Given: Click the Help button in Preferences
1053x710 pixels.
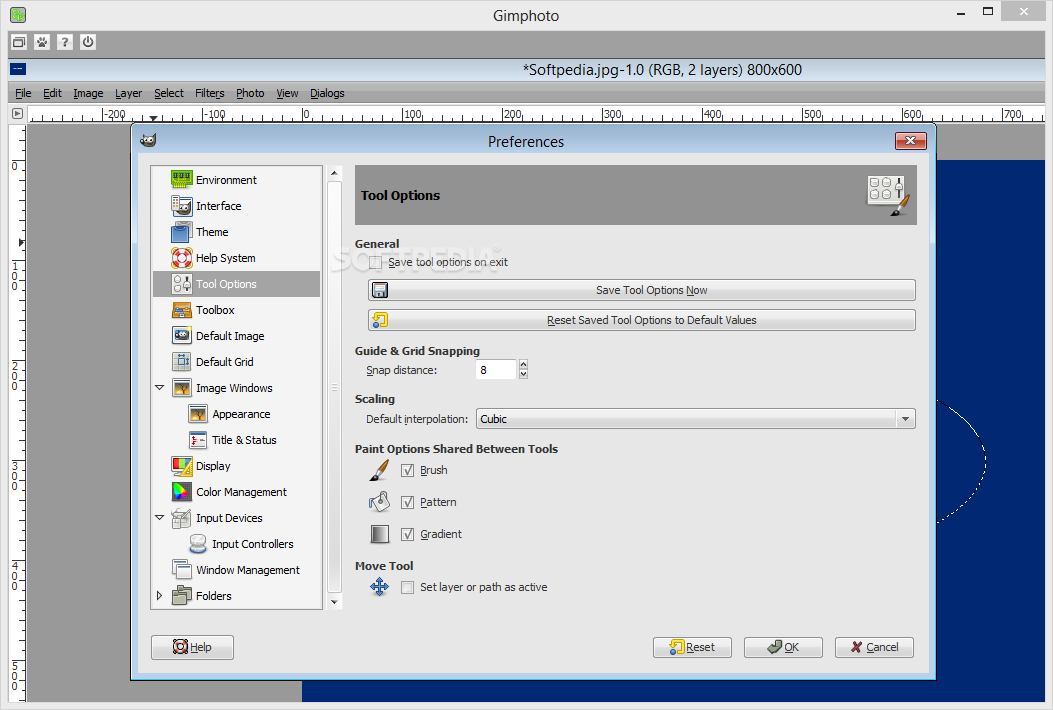Looking at the screenshot, I should [192, 647].
